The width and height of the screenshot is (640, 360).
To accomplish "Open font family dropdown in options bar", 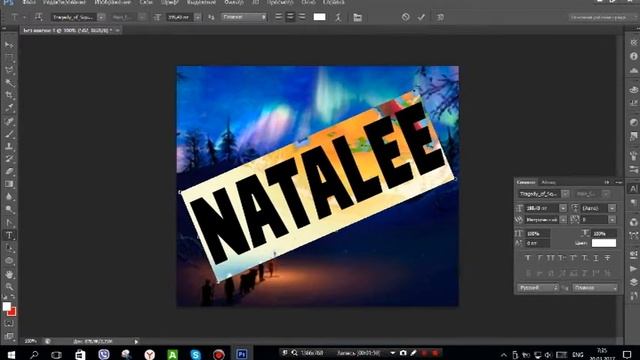I will [101, 17].
